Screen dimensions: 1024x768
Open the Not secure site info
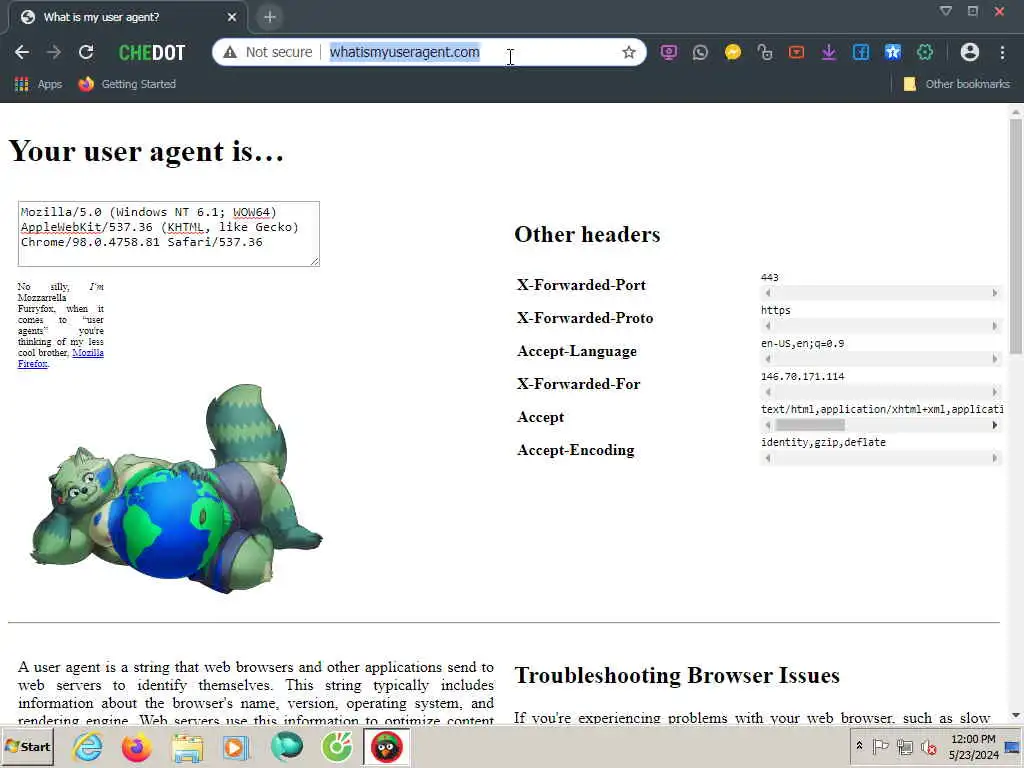coord(268,52)
